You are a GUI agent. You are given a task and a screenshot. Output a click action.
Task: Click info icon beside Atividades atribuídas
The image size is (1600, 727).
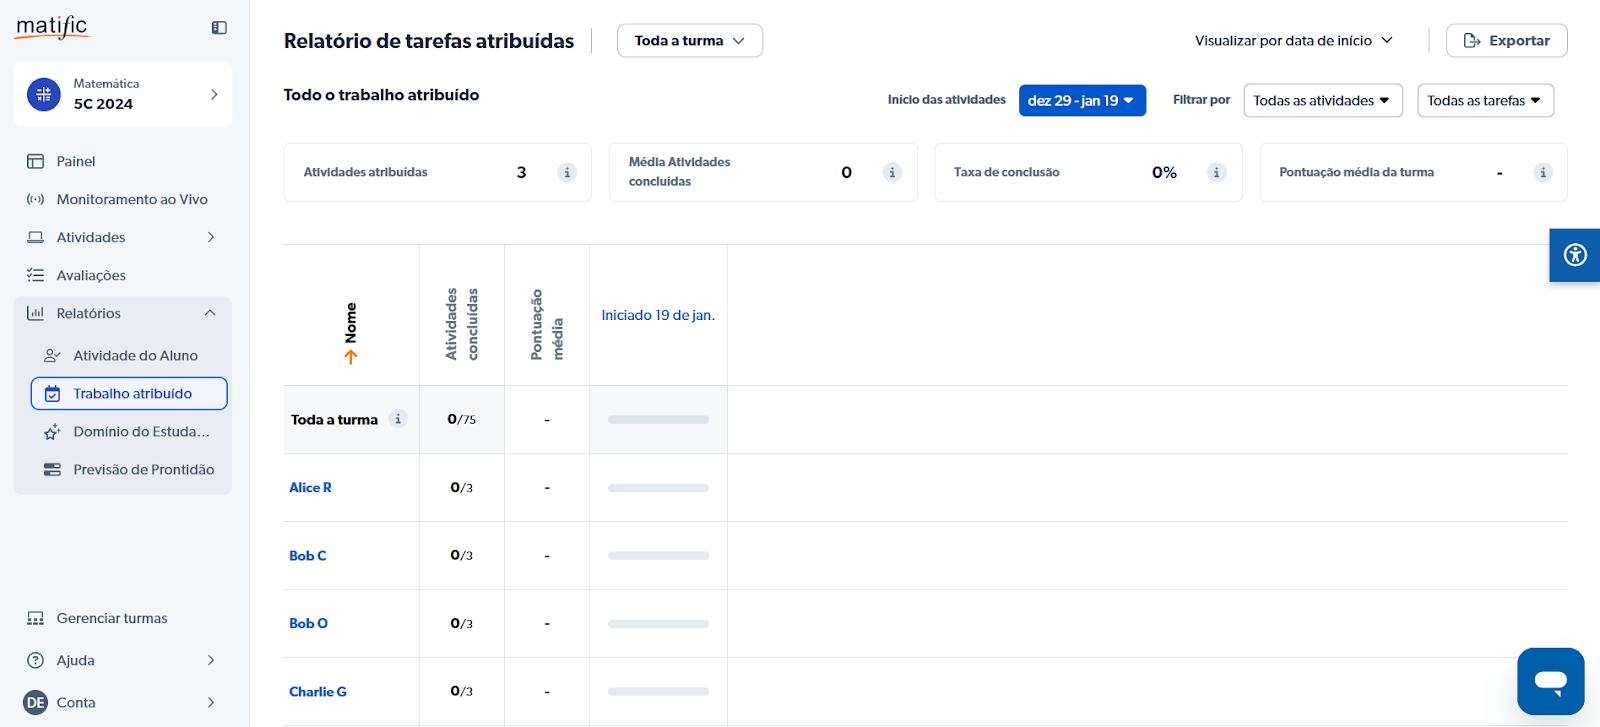coord(567,172)
